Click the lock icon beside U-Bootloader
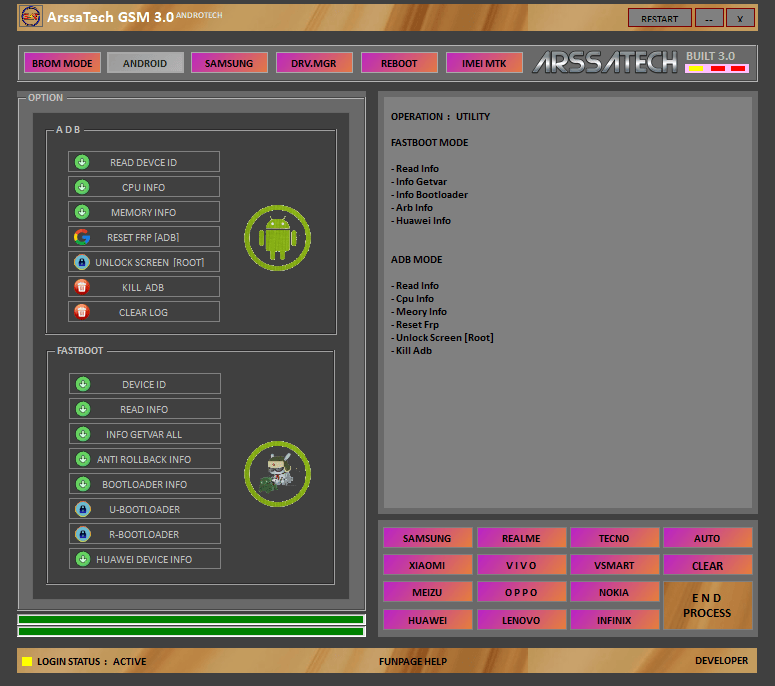This screenshot has width=775, height=686. tap(83, 509)
